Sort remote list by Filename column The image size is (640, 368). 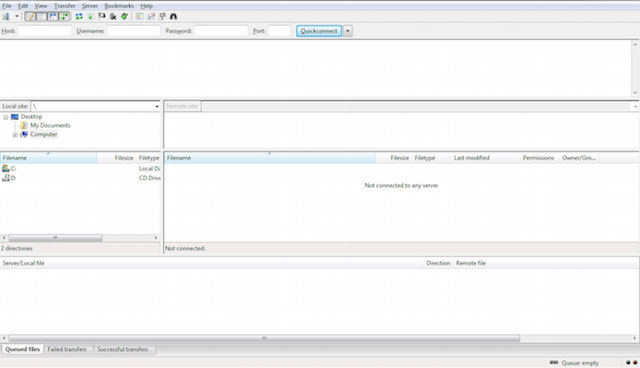(x=269, y=158)
